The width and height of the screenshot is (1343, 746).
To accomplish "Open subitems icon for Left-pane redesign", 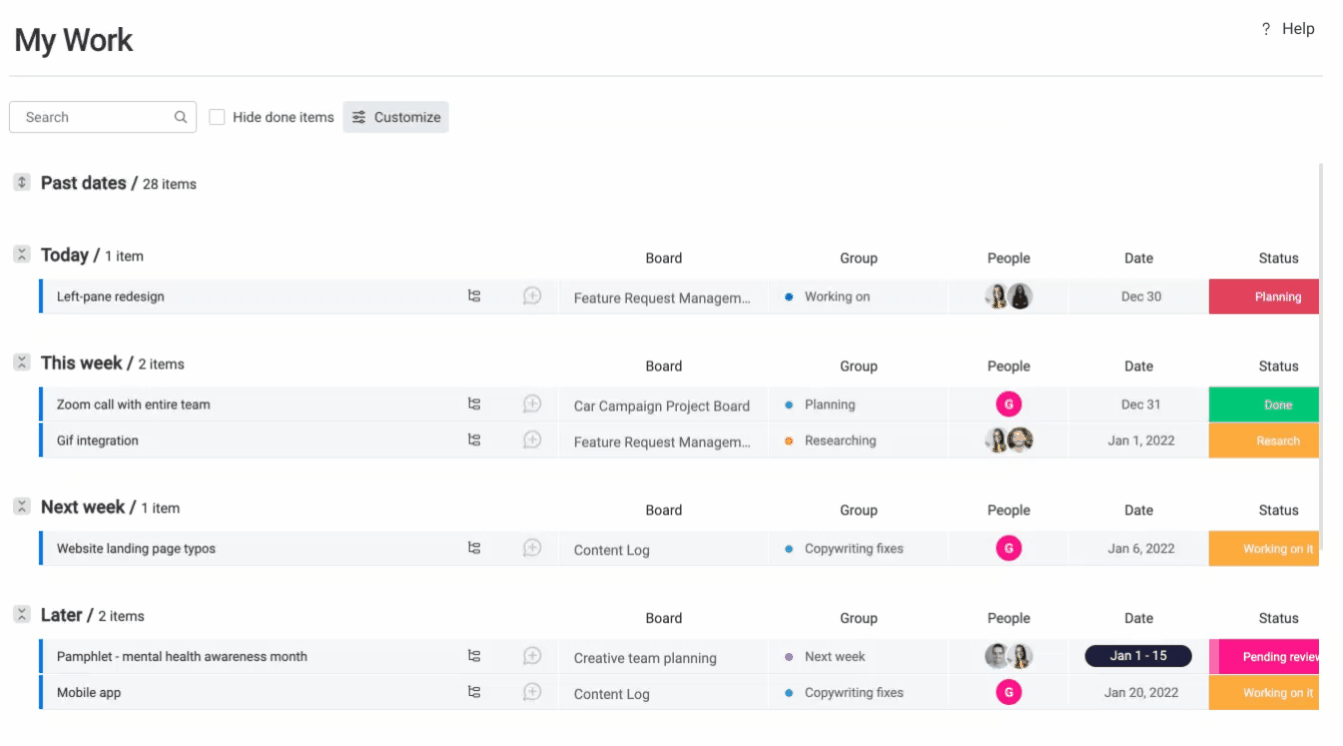I will [474, 296].
